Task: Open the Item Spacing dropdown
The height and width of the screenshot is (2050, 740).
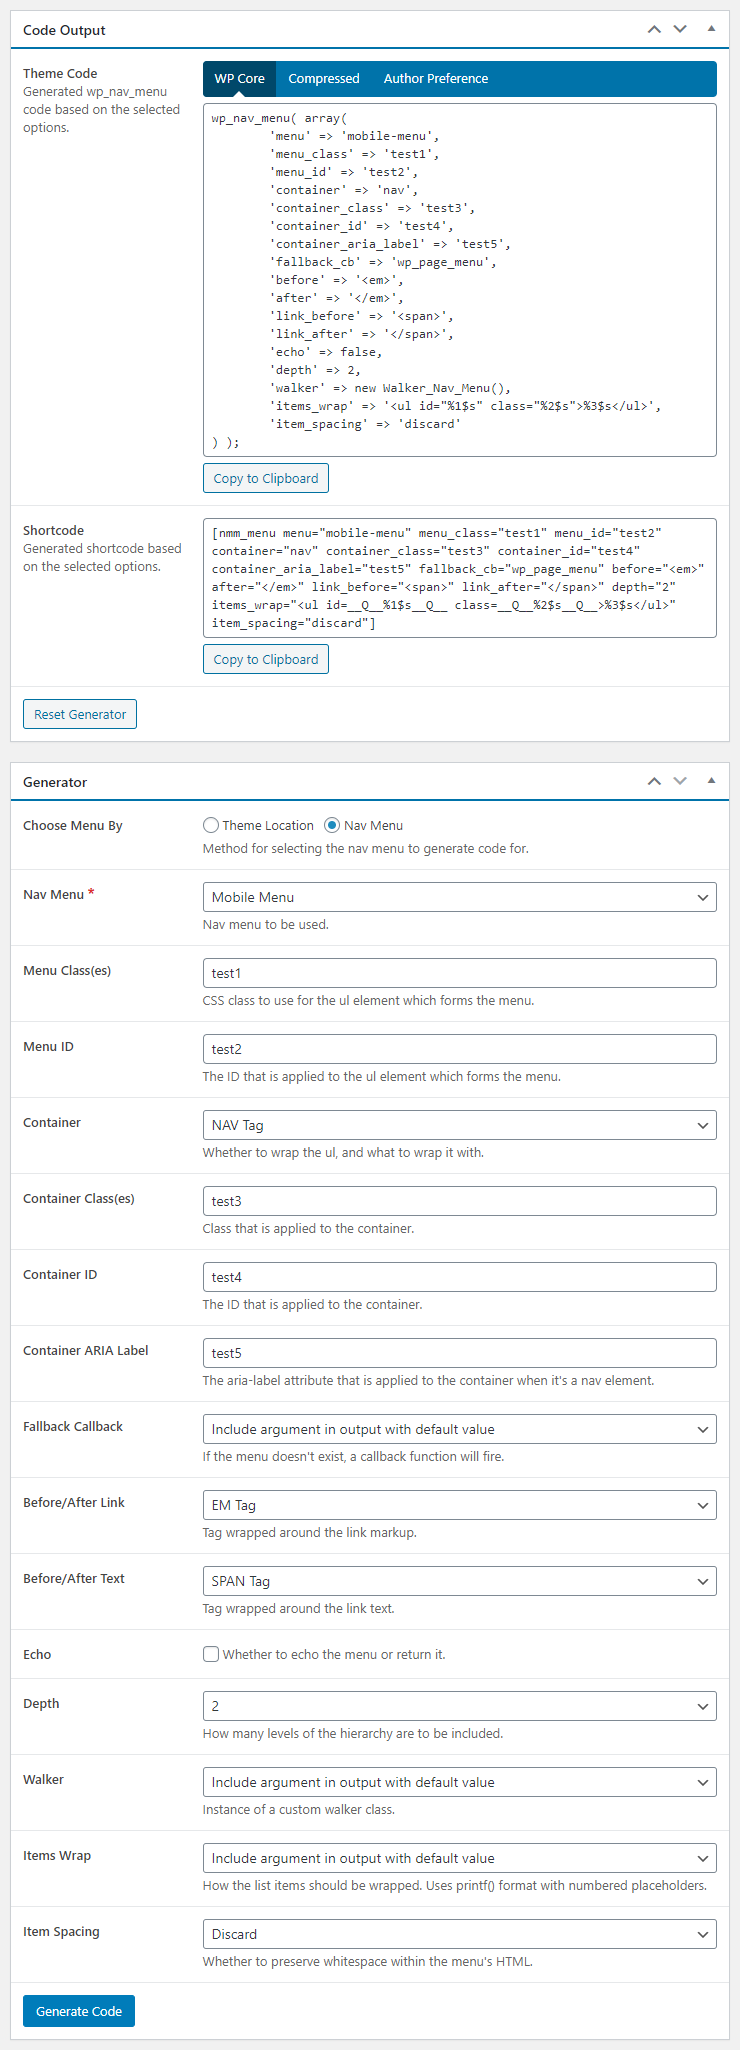Action: (460, 1934)
